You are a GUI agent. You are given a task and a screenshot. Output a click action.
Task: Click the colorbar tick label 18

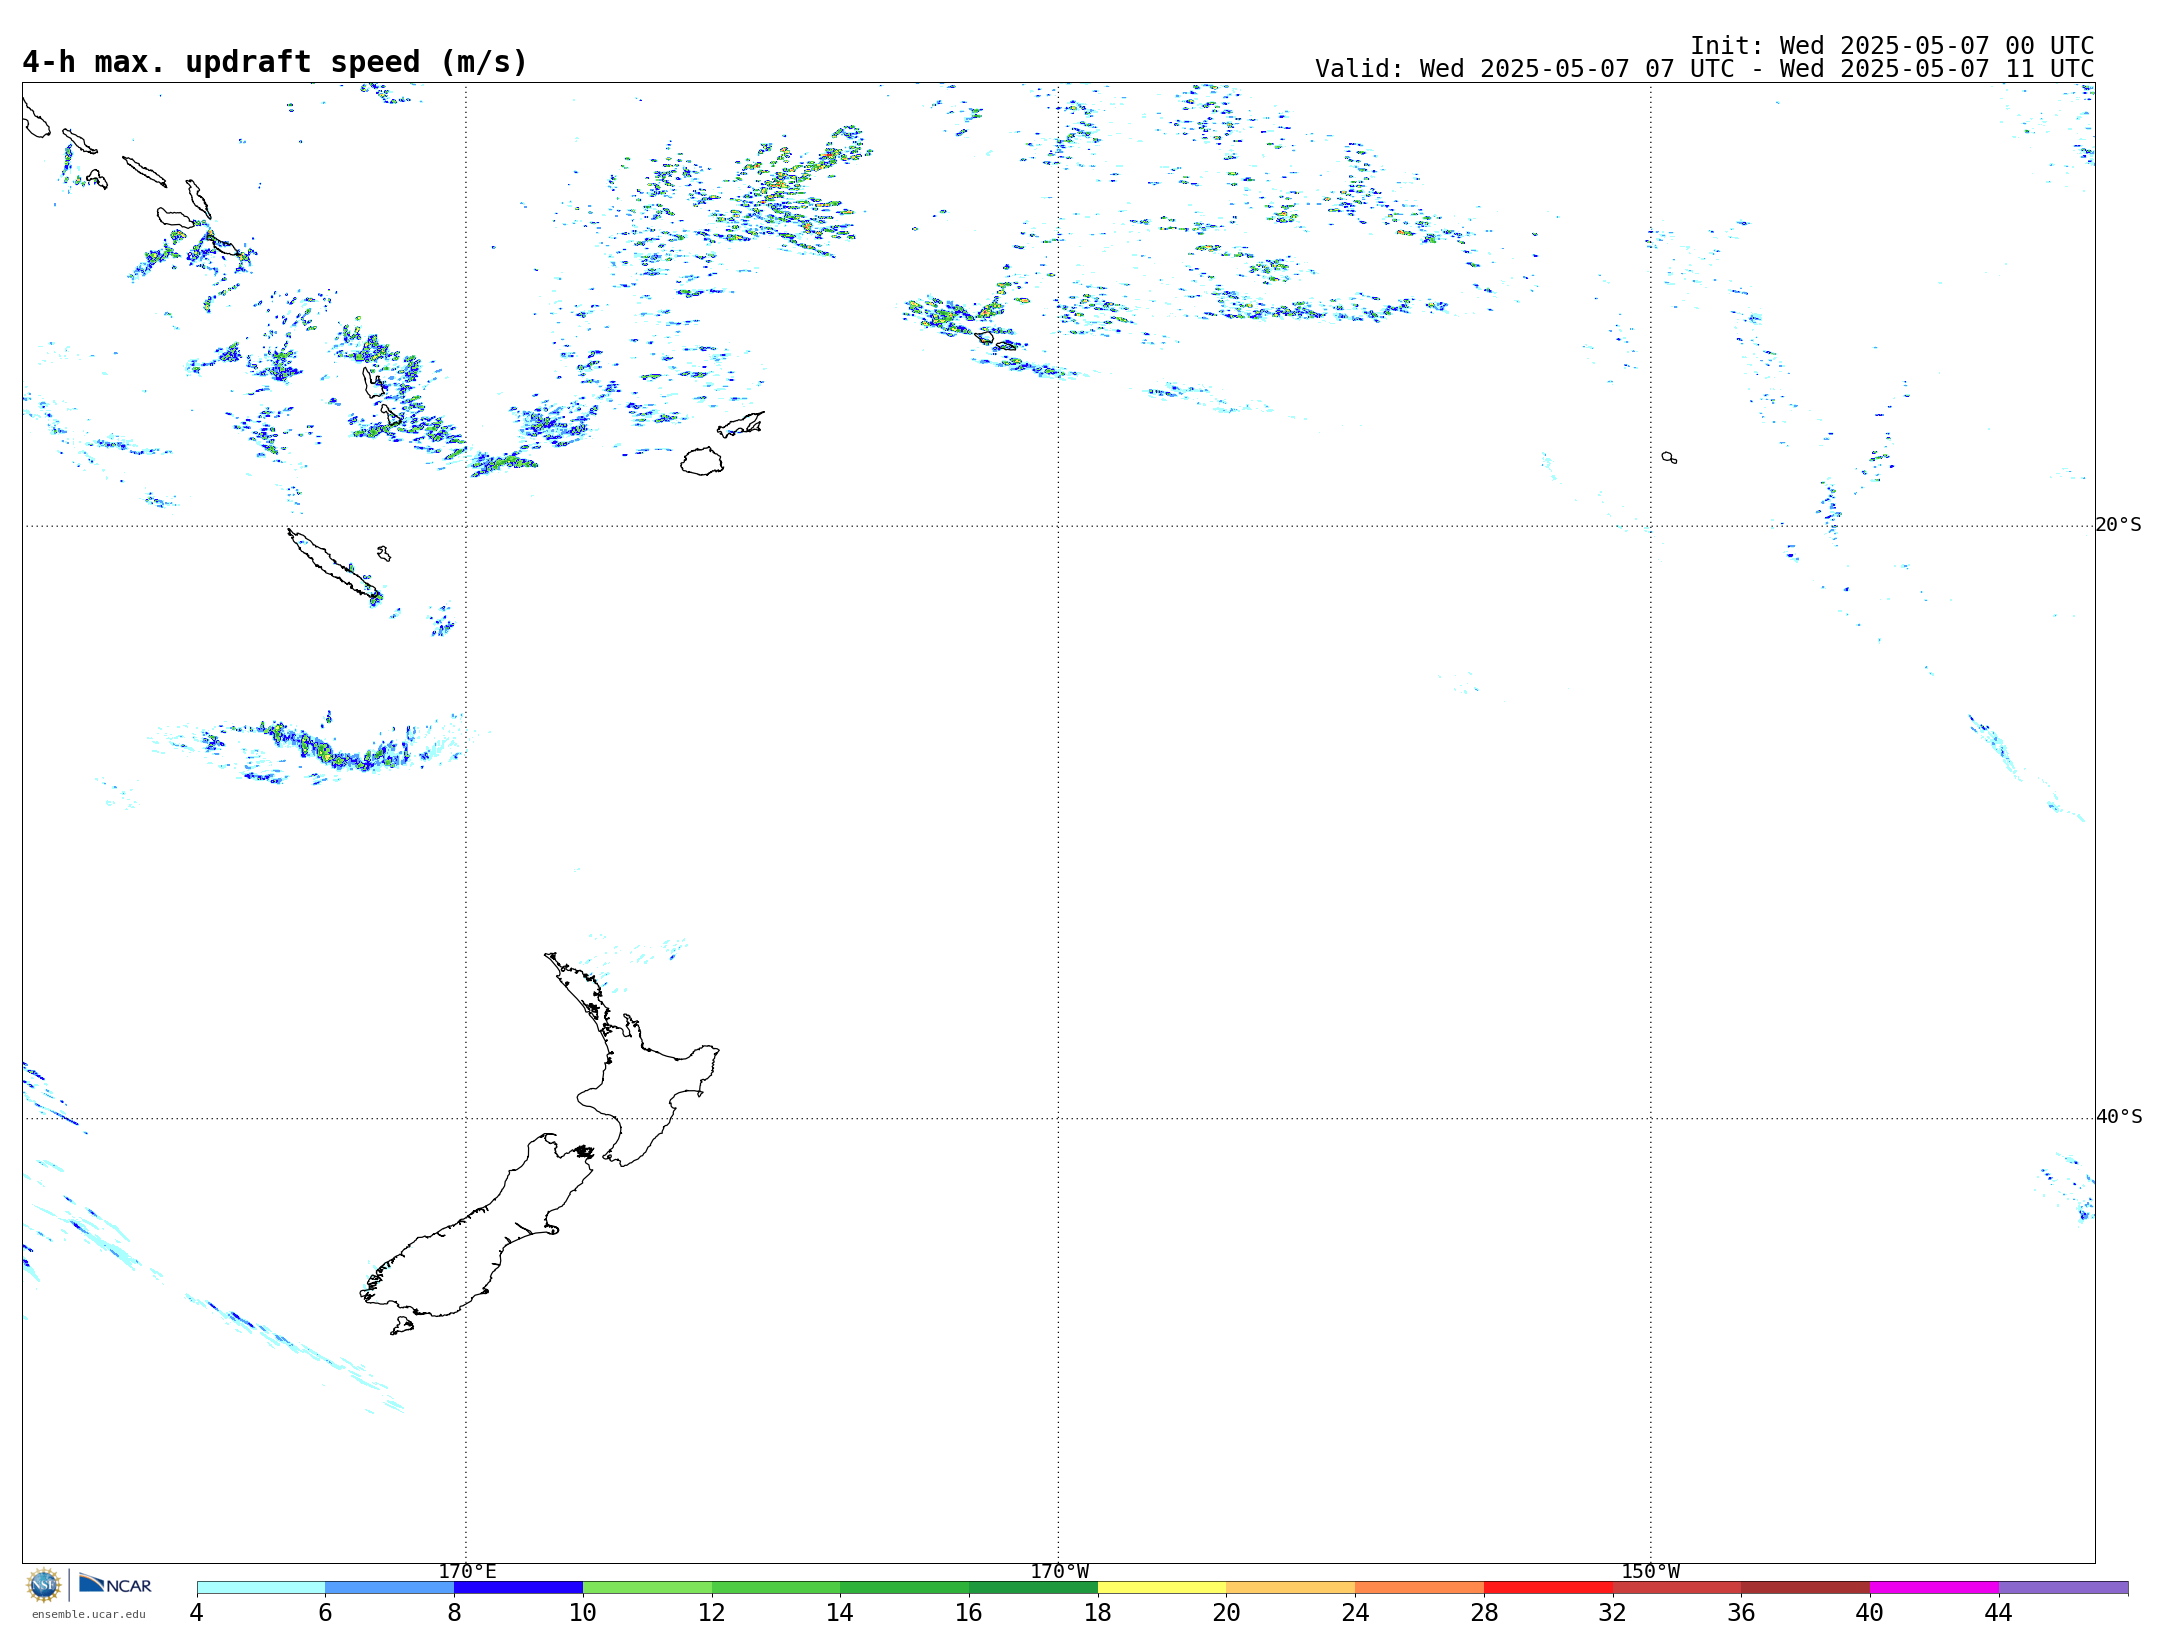click(x=1097, y=1613)
